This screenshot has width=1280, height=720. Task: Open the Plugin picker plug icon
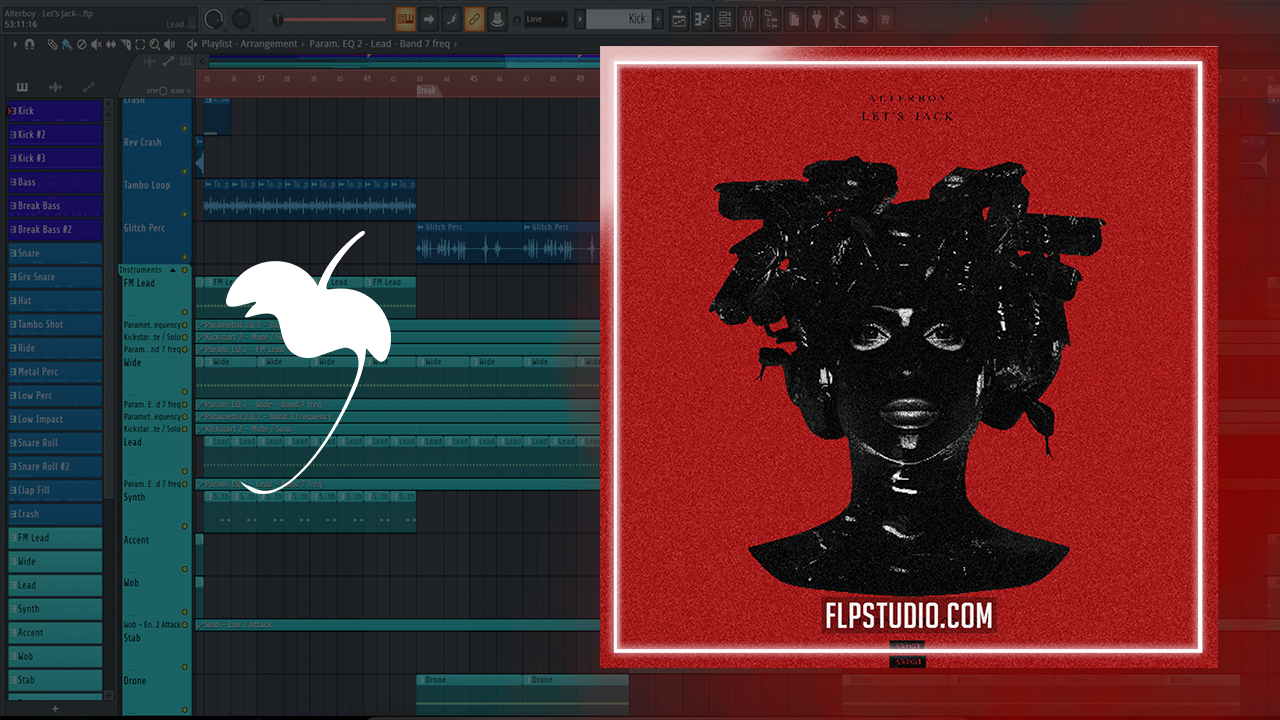816,18
